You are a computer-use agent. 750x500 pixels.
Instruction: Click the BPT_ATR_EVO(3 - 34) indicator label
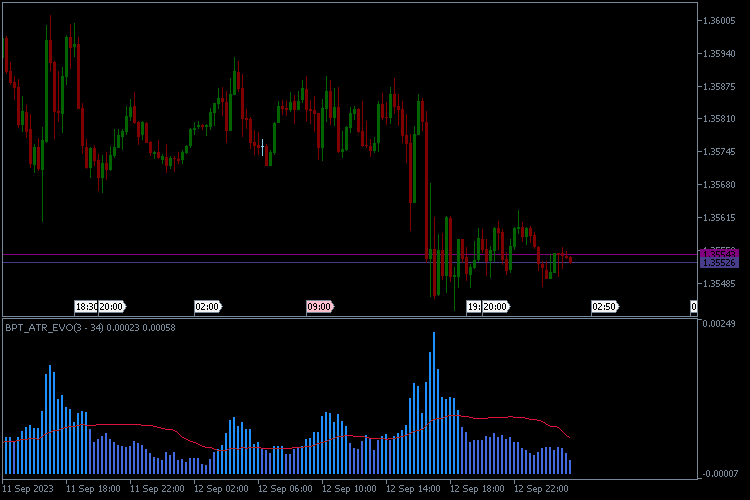point(54,328)
